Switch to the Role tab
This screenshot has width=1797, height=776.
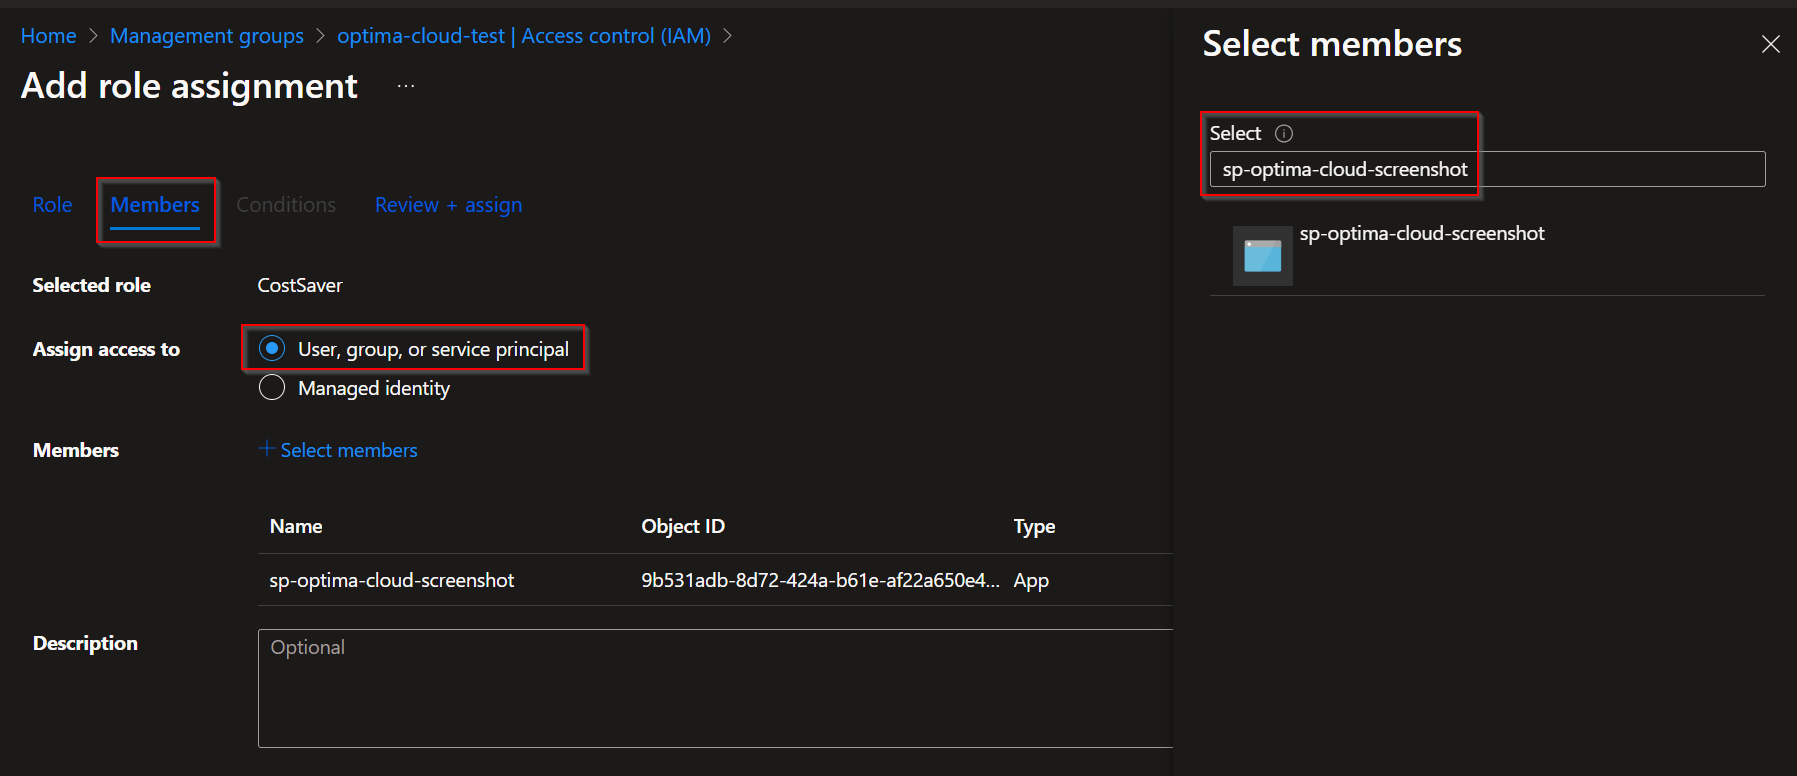click(52, 205)
